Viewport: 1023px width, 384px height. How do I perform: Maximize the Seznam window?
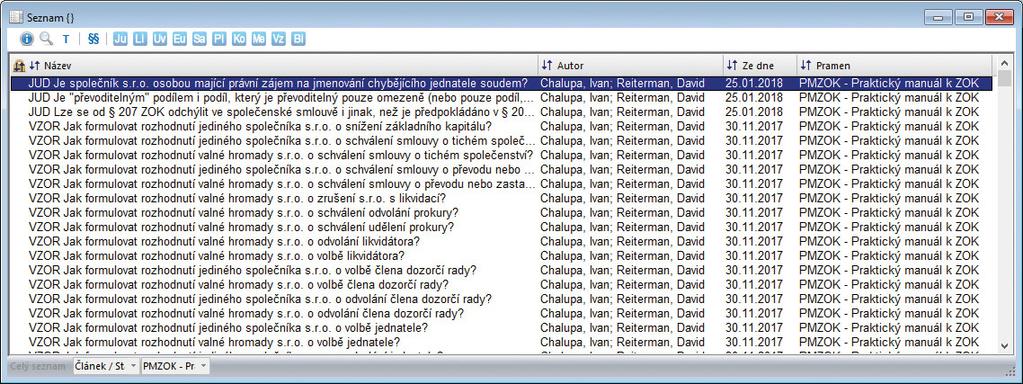coord(968,18)
